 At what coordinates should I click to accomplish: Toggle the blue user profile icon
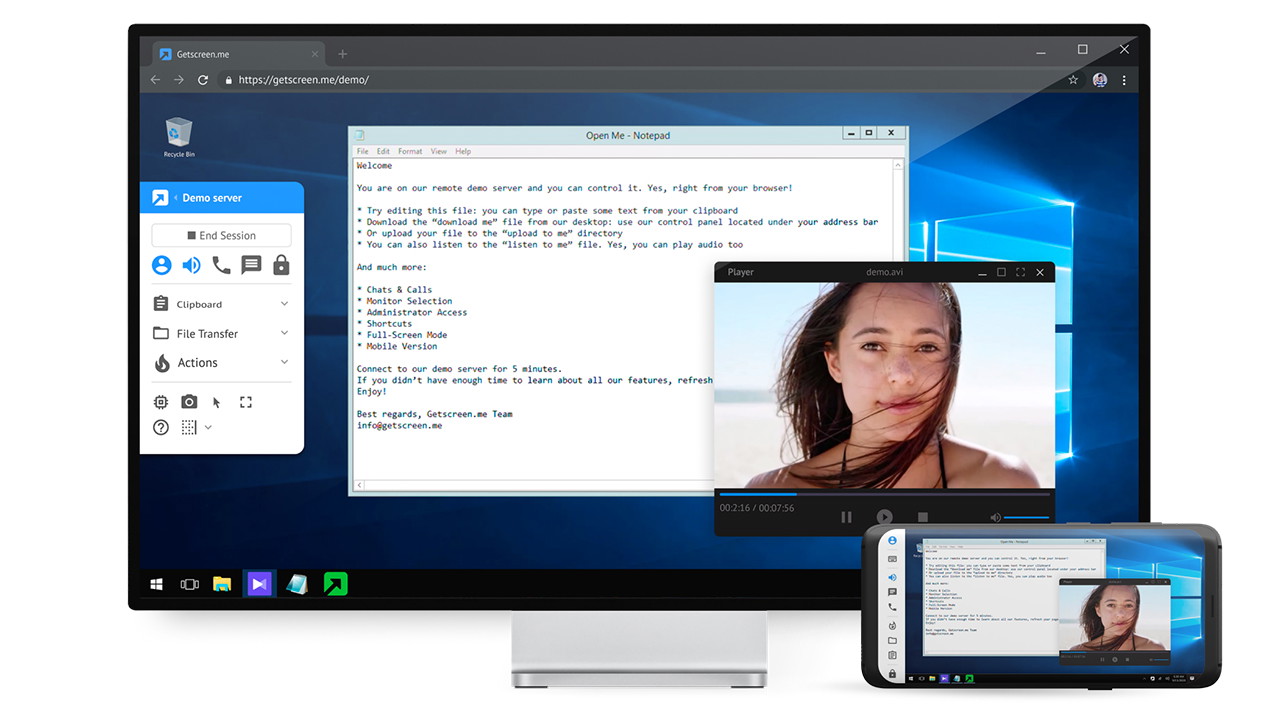point(161,265)
